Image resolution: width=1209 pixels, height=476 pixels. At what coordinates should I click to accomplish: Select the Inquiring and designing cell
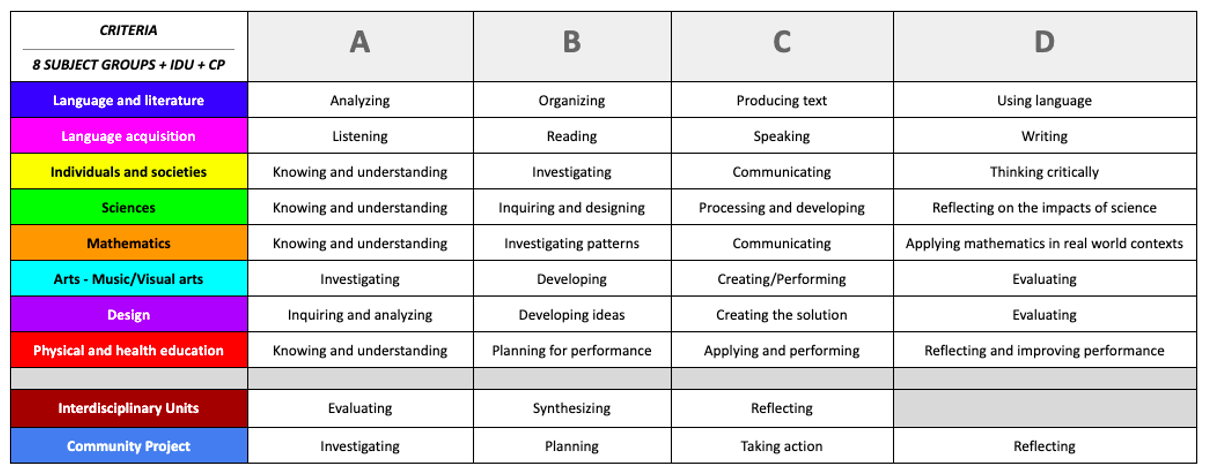[x=572, y=208]
